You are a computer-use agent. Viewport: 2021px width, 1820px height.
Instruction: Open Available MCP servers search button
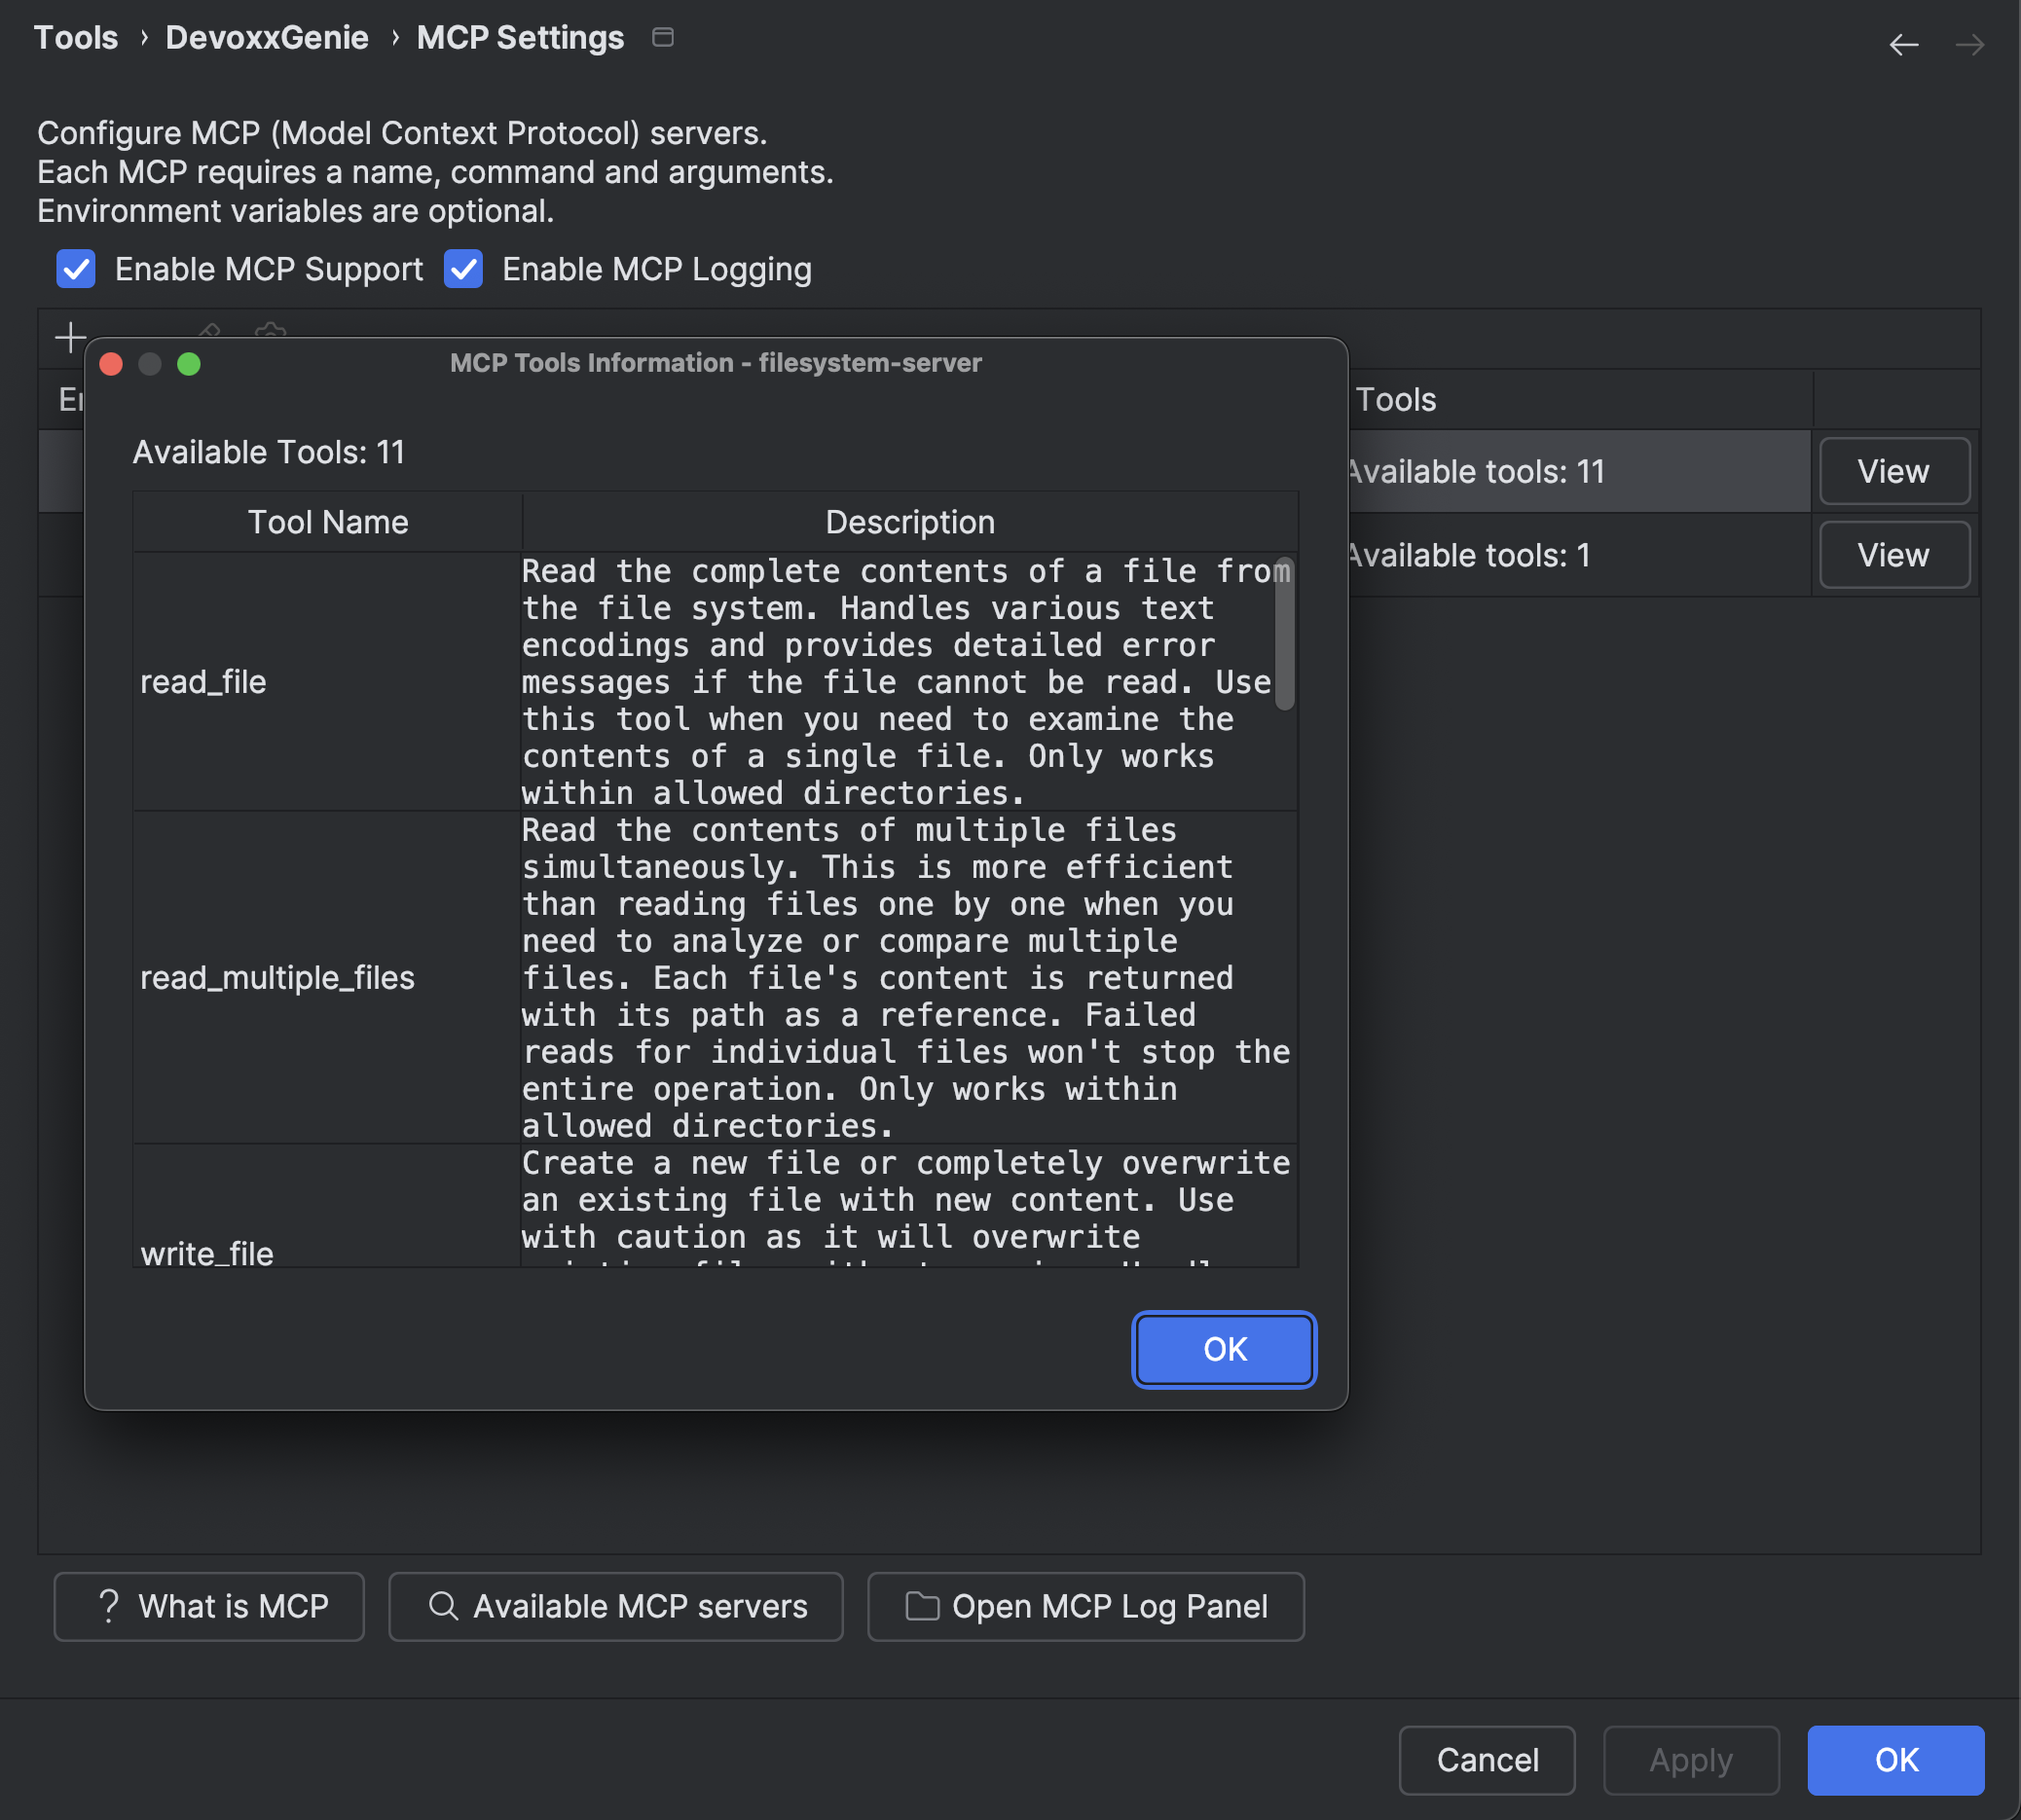[x=616, y=1606]
